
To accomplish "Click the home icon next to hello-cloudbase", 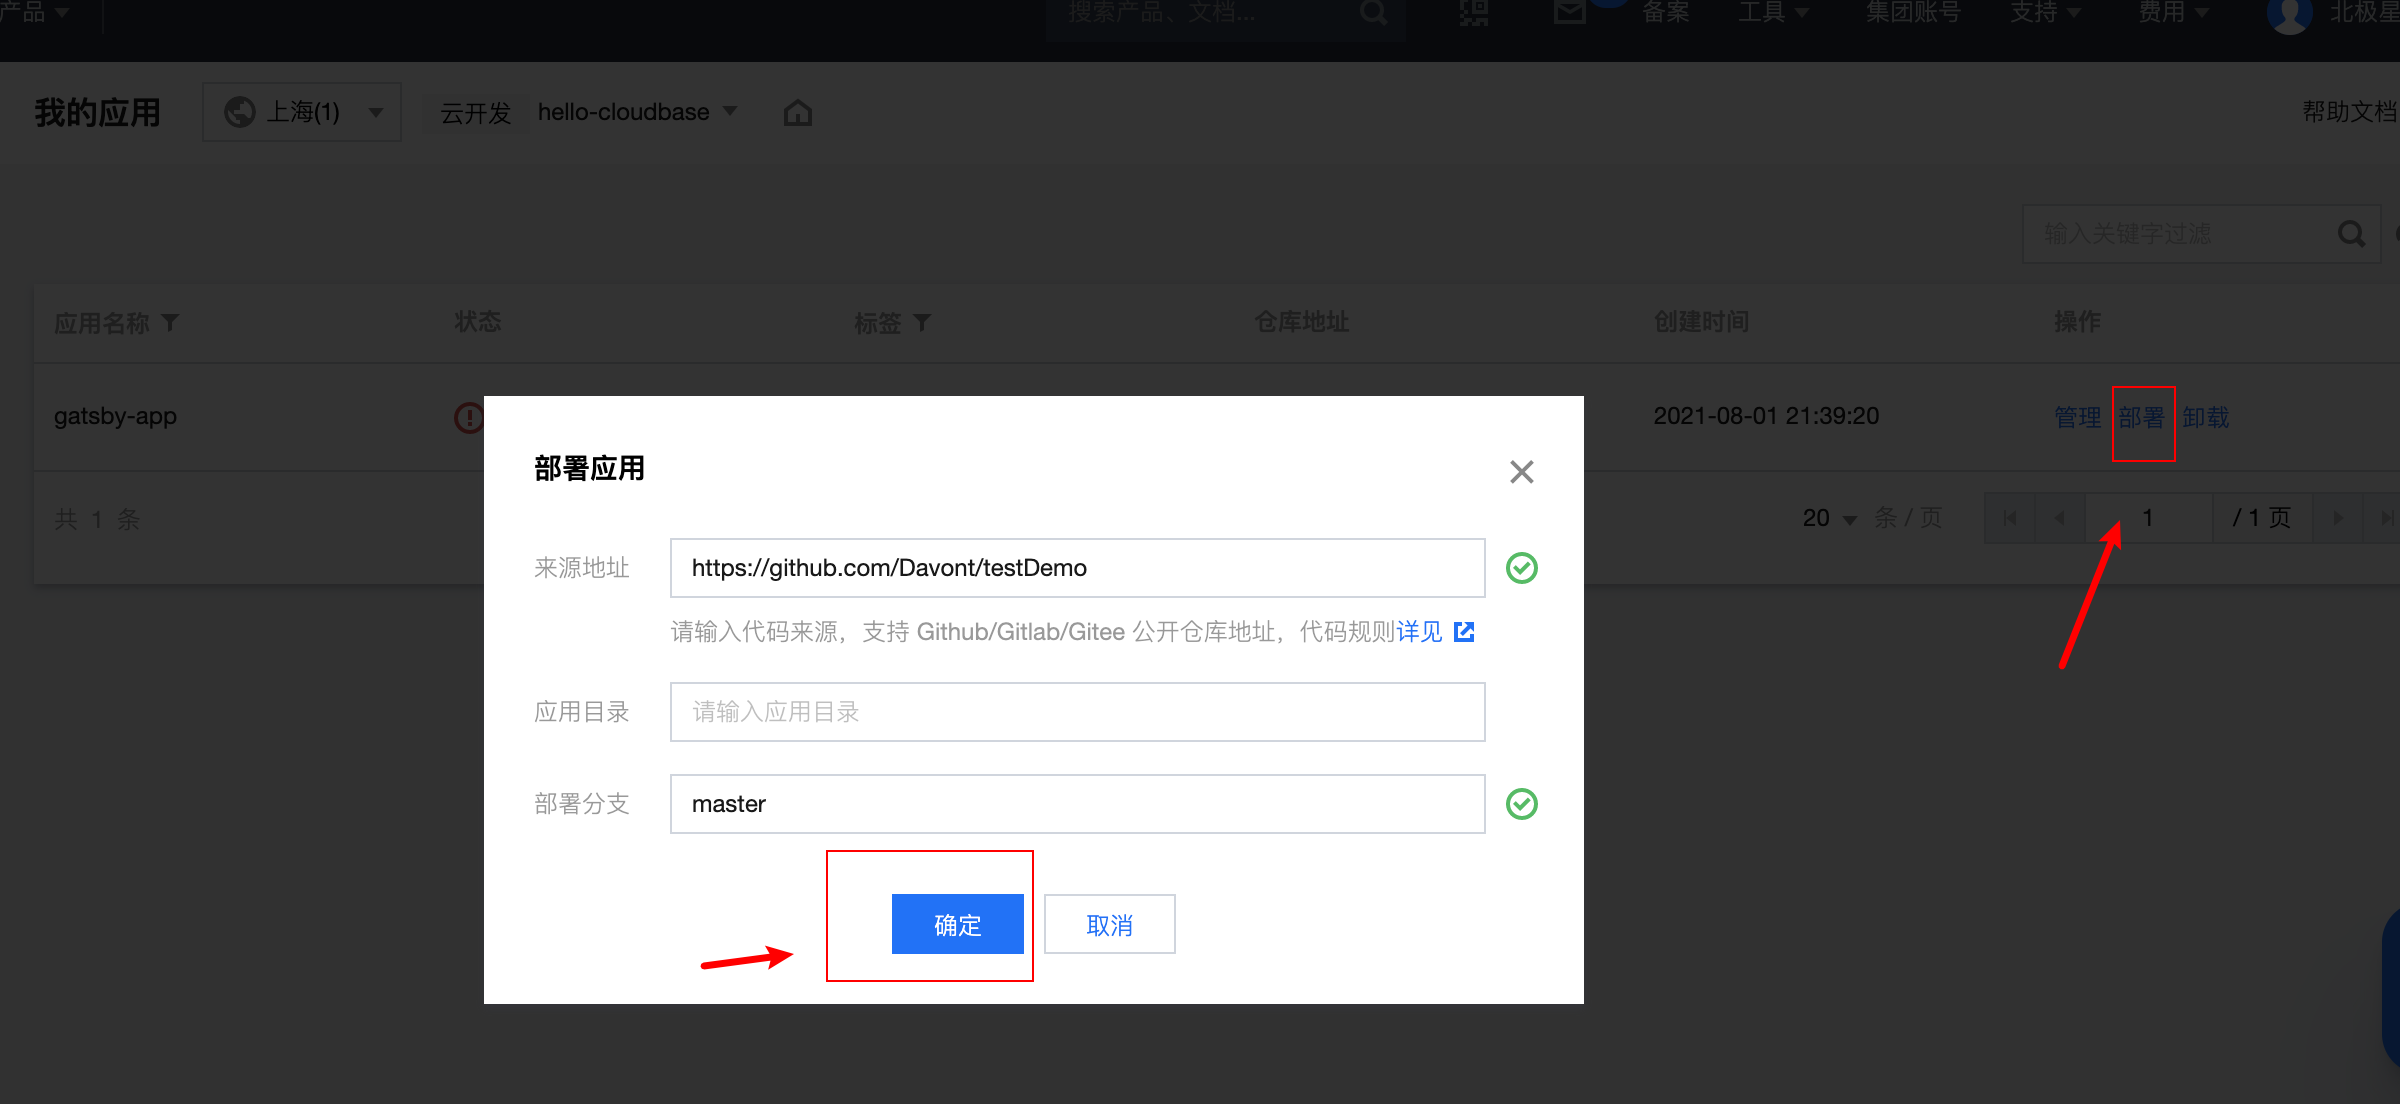I will coord(797,113).
